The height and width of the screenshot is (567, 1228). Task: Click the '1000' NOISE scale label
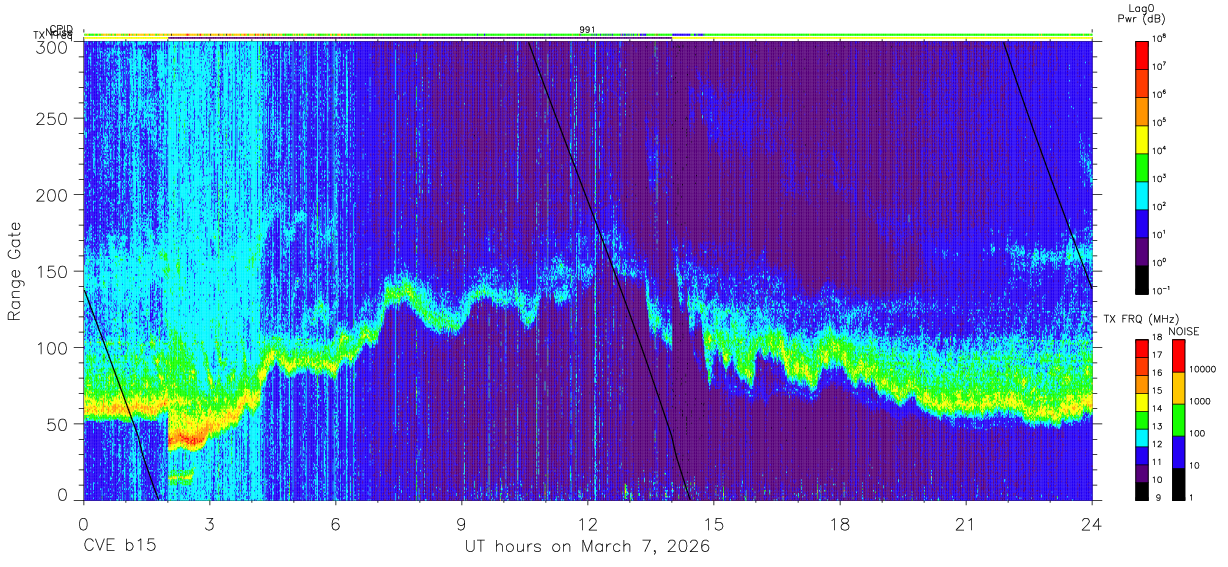coord(1202,401)
